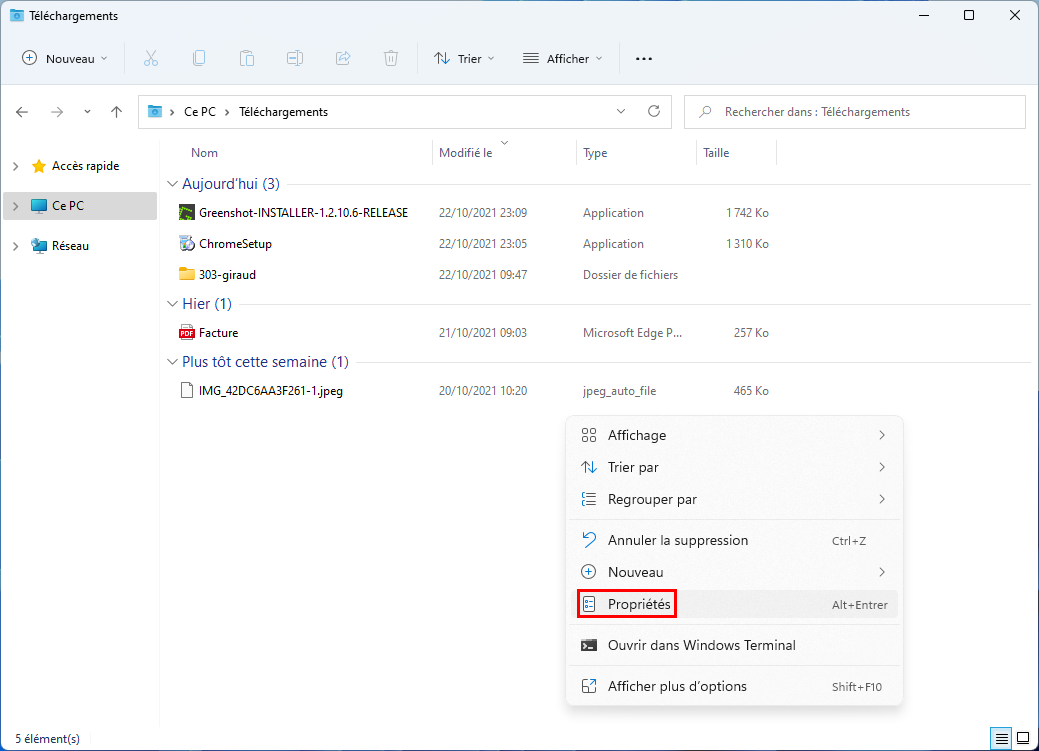Click the Ce PC computer icon

[x=39, y=205]
